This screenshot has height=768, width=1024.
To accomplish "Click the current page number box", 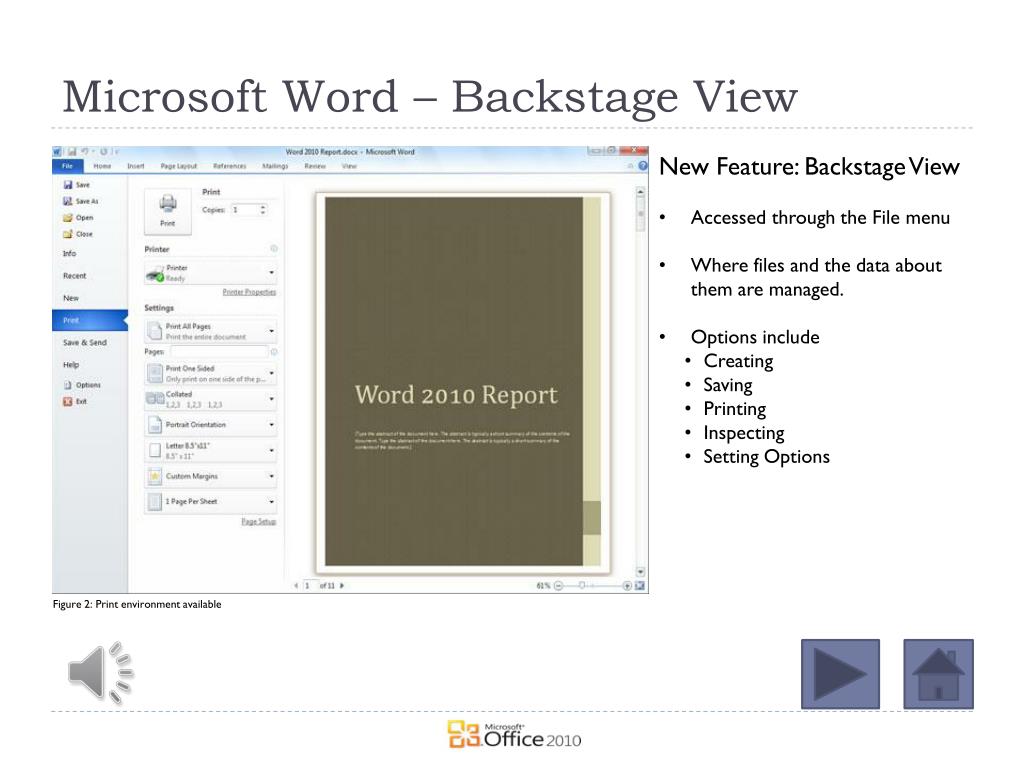I will pos(310,586).
